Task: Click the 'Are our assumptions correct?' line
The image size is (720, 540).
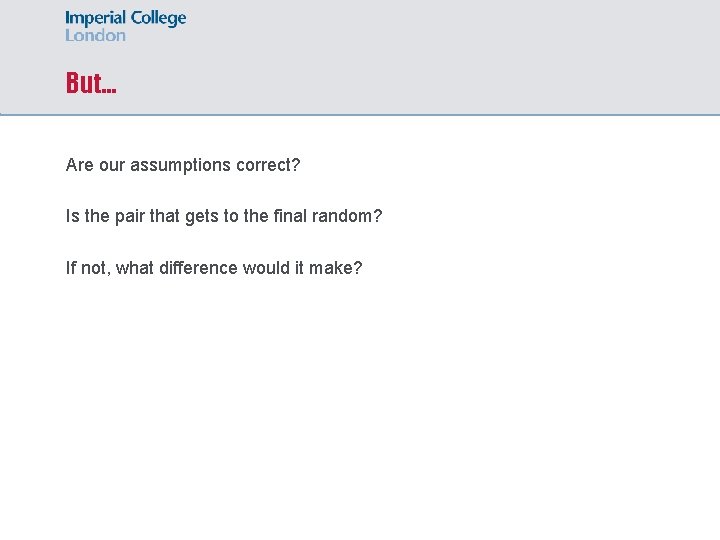Action: 182,165
